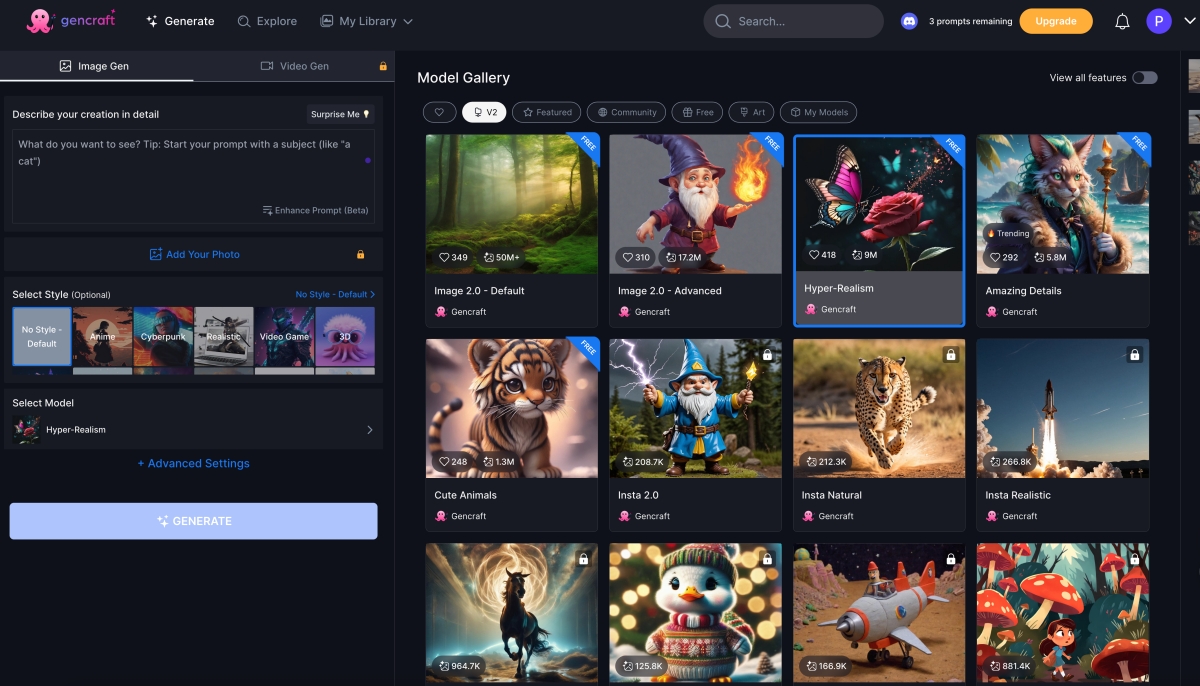
Task: Click the '3 prompts remaining' text
Action: (x=970, y=21)
